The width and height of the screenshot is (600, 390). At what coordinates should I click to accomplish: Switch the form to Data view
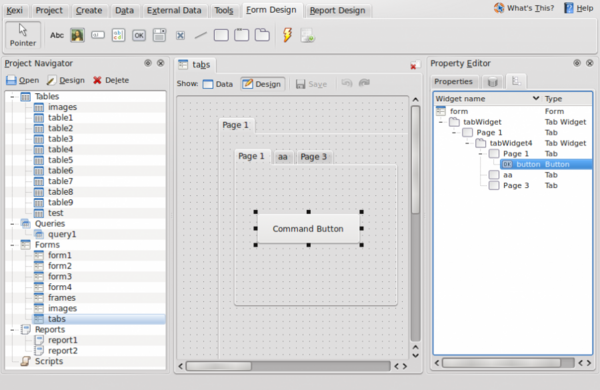click(x=218, y=84)
